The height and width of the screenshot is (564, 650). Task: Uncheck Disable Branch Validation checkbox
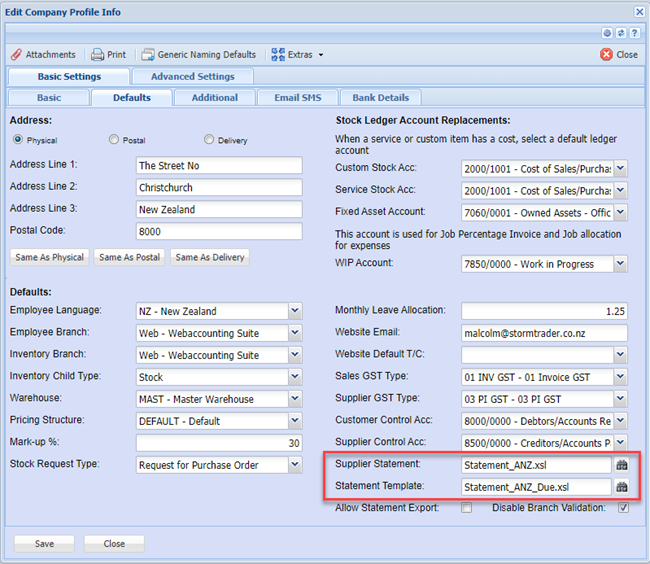click(x=623, y=508)
